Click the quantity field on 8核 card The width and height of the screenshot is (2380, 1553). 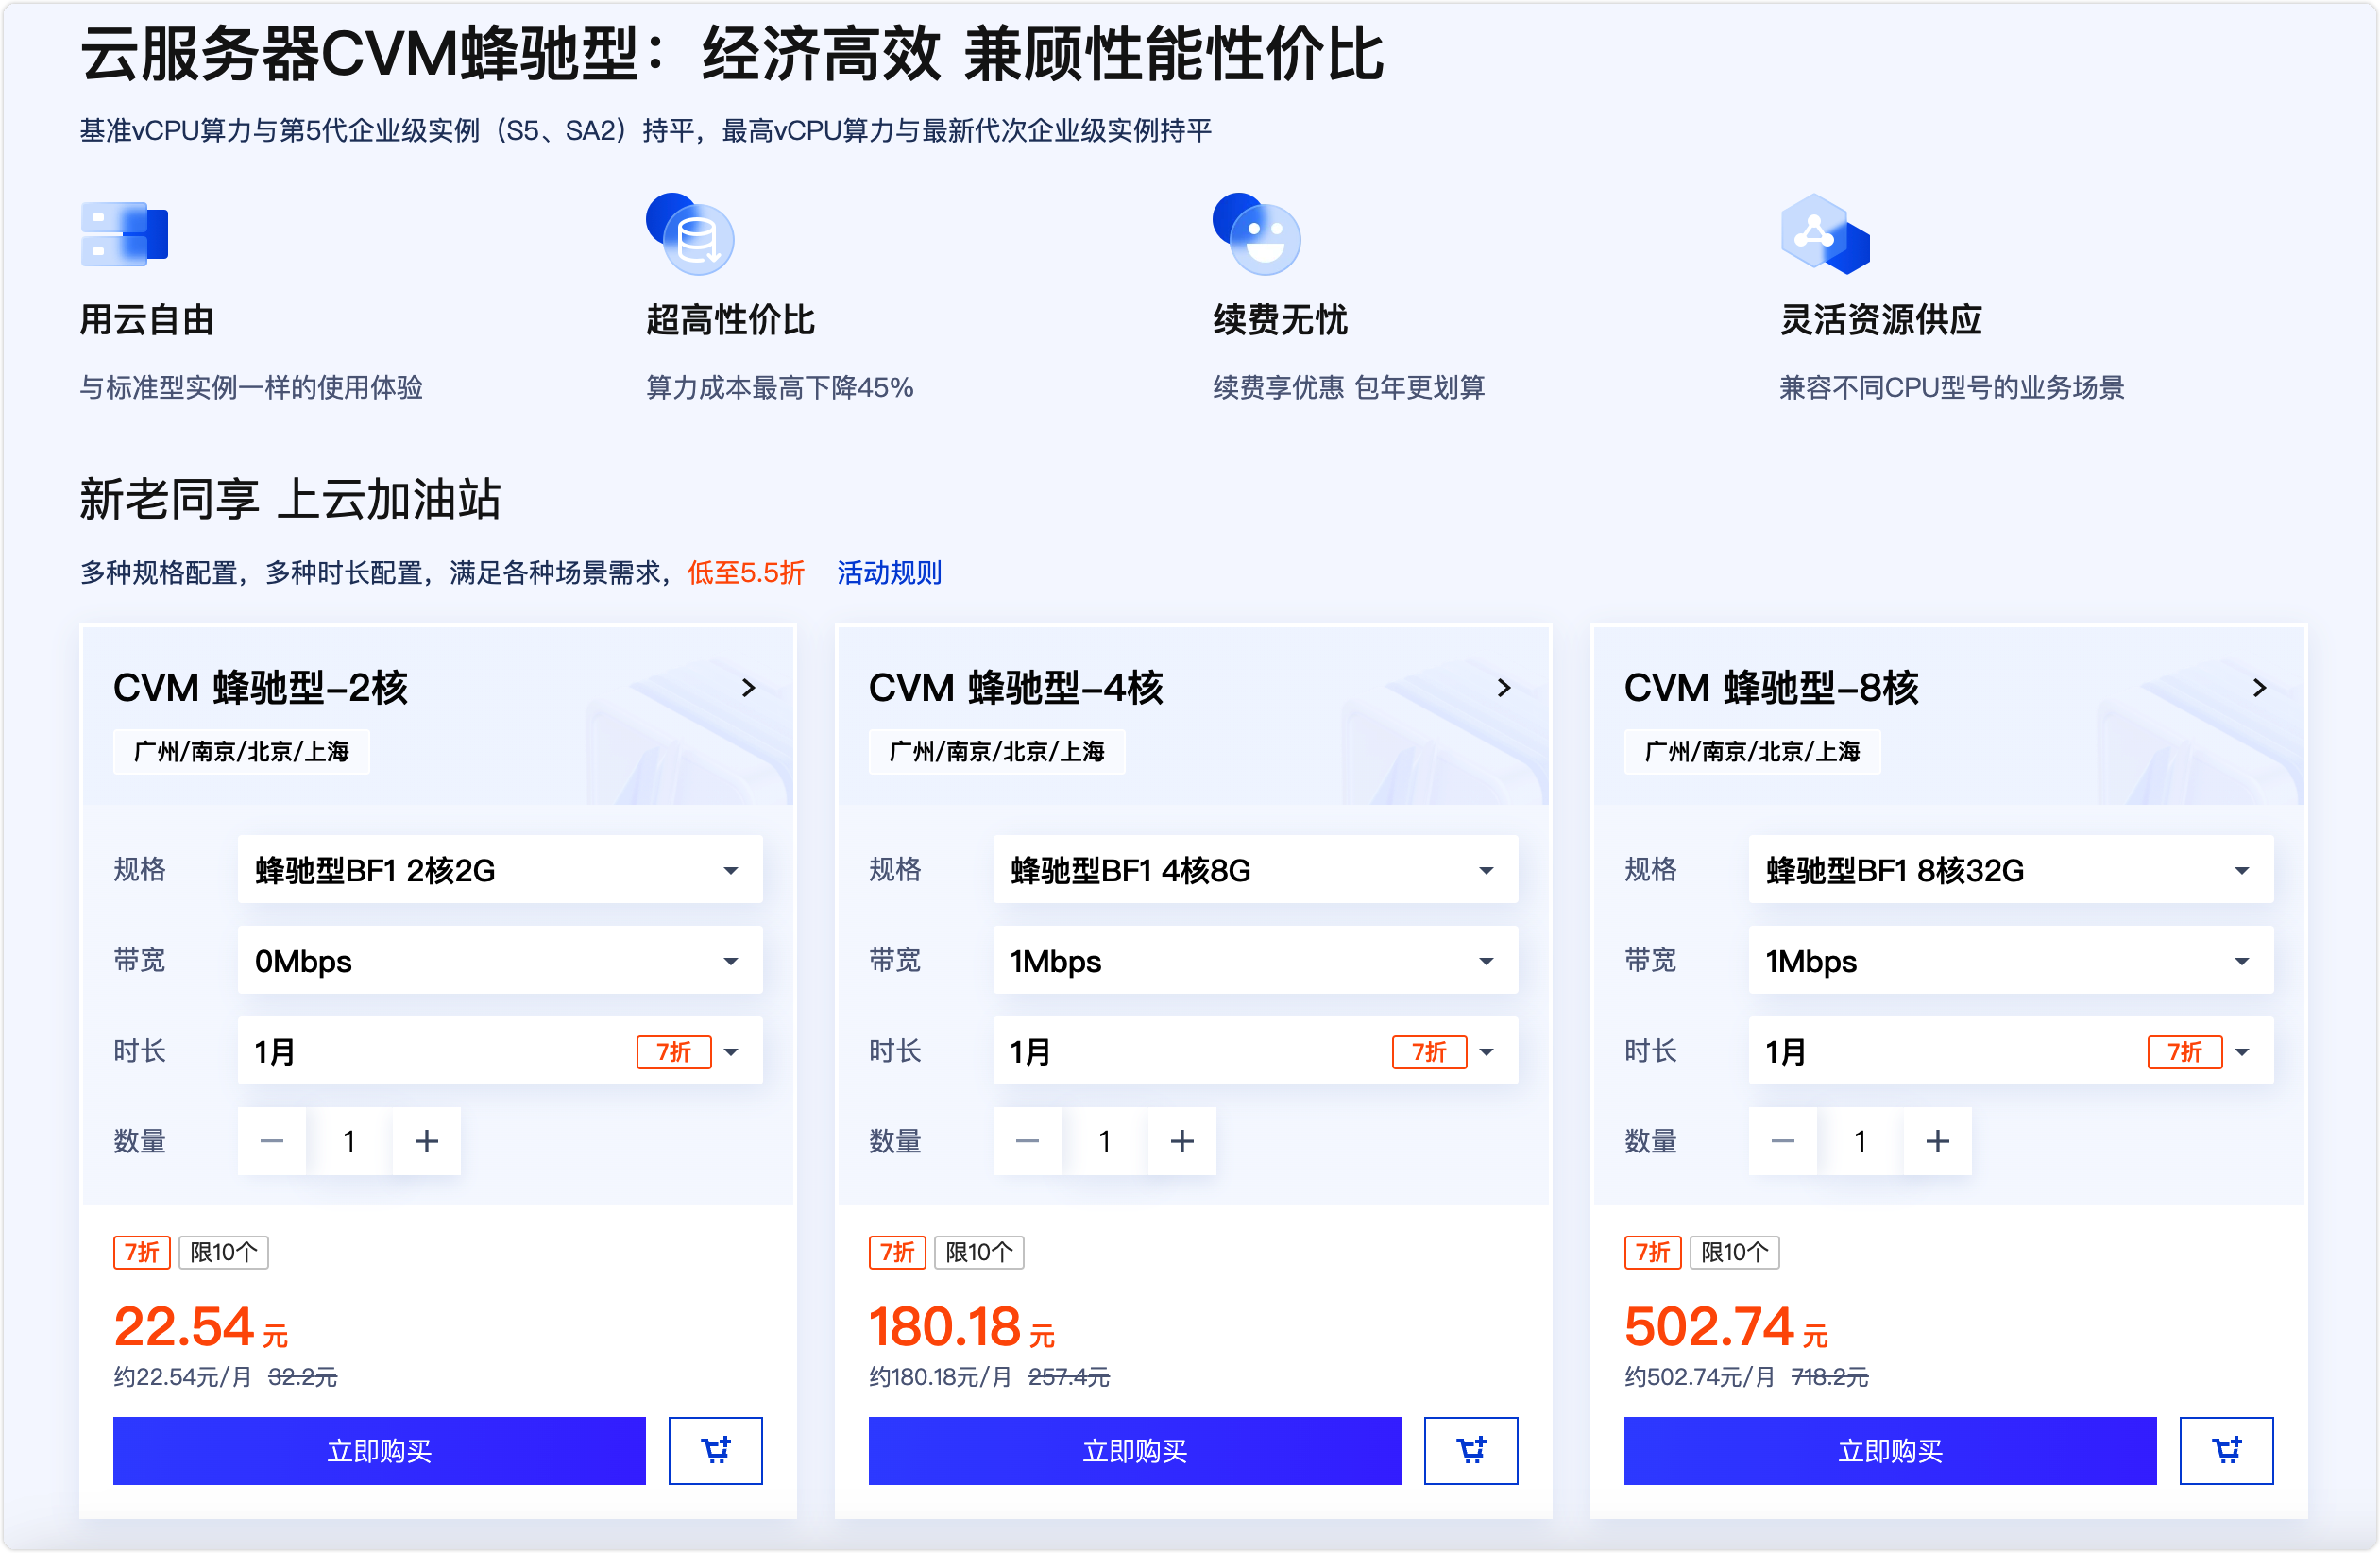coord(1861,1141)
